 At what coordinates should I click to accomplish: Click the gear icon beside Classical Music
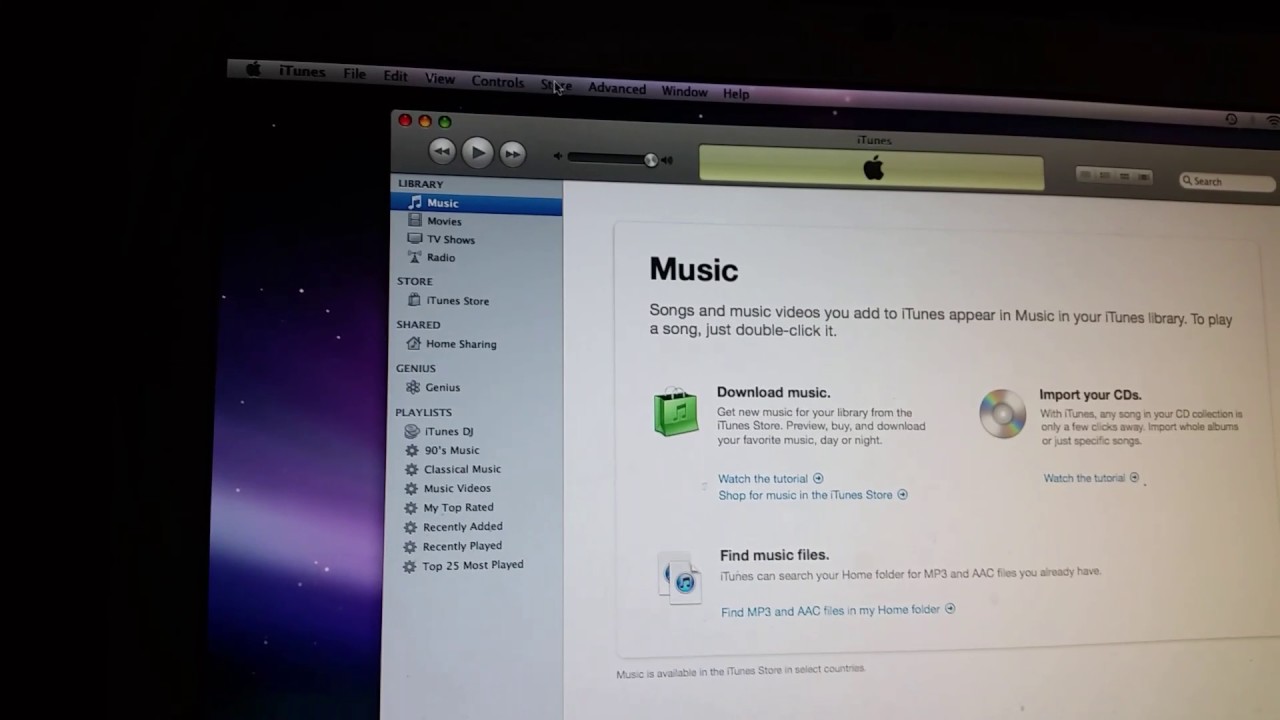coord(411,469)
